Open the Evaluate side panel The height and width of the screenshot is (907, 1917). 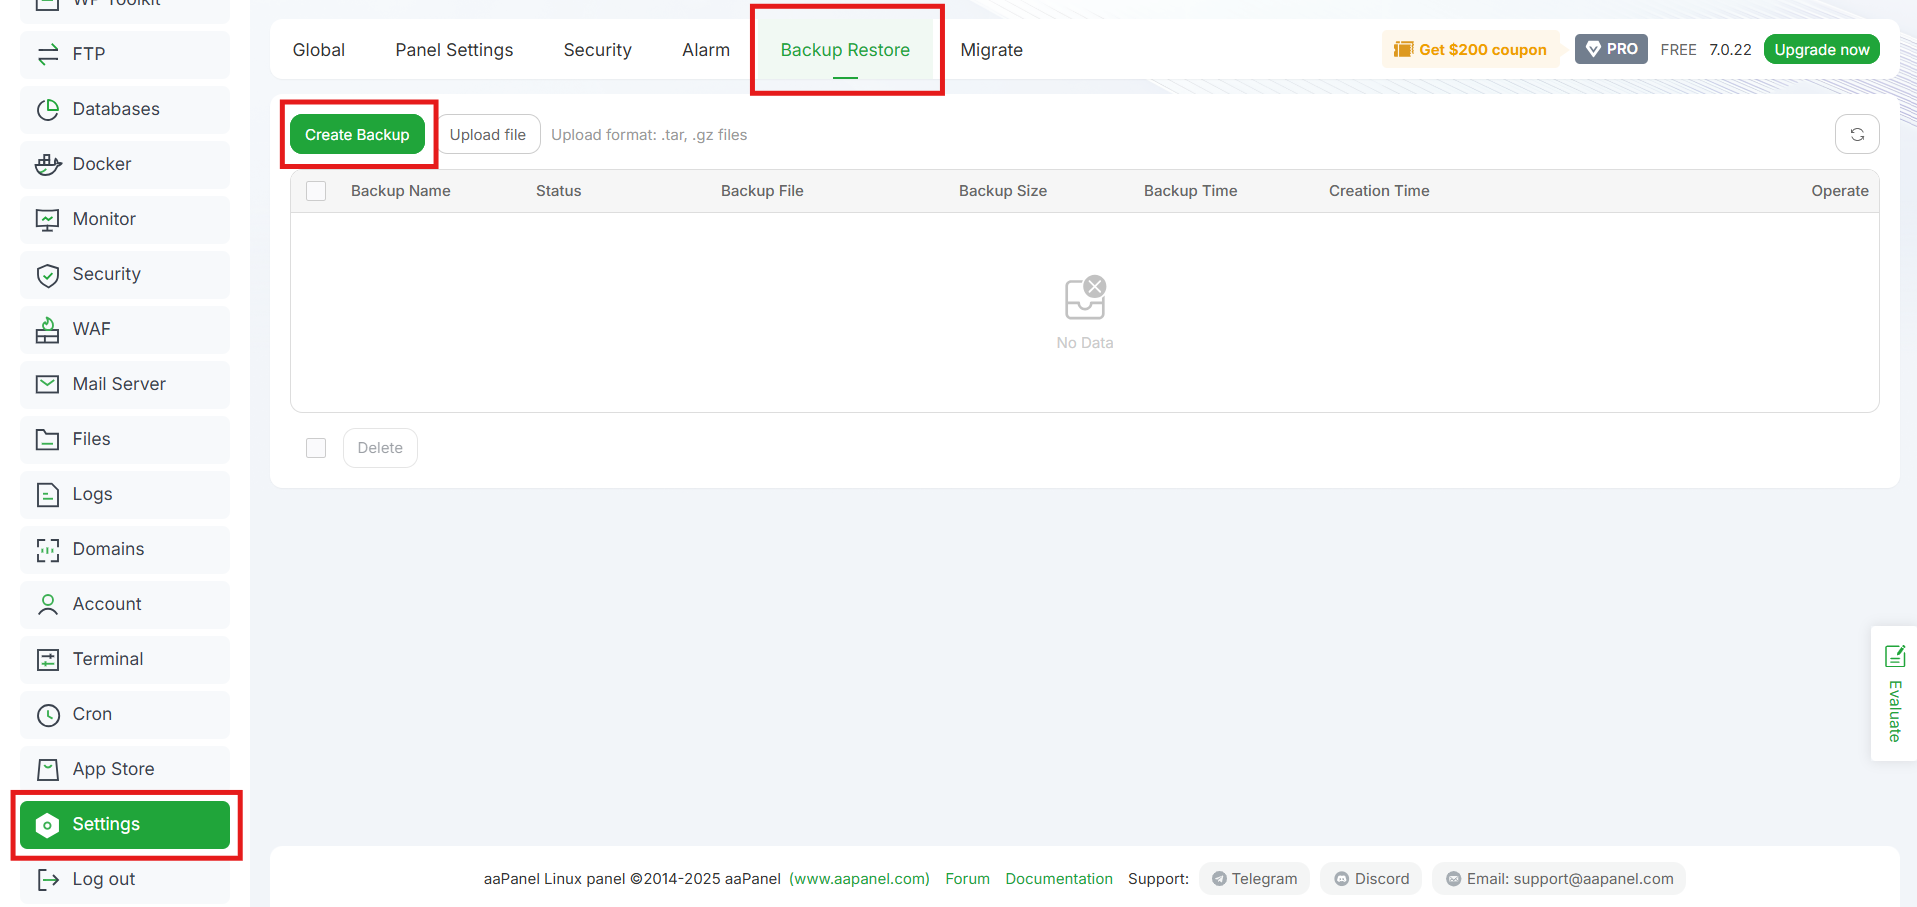1893,693
